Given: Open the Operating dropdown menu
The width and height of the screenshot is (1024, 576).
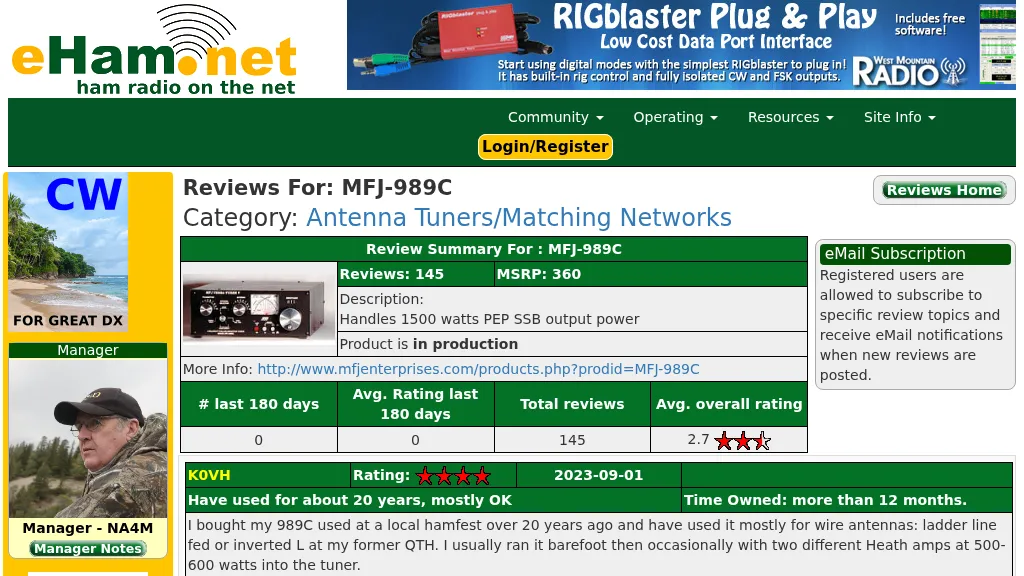Looking at the screenshot, I should point(675,117).
